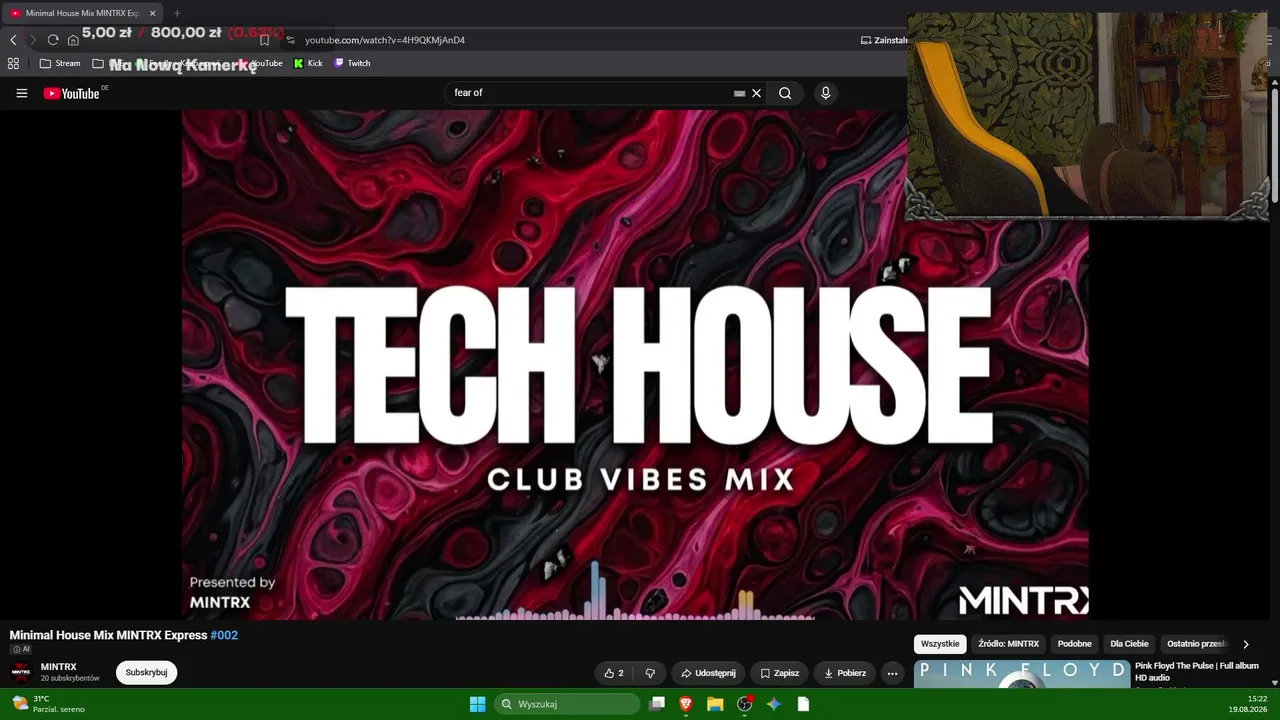Open the browser home page icon
This screenshot has width=1280, height=720.
tap(73, 40)
